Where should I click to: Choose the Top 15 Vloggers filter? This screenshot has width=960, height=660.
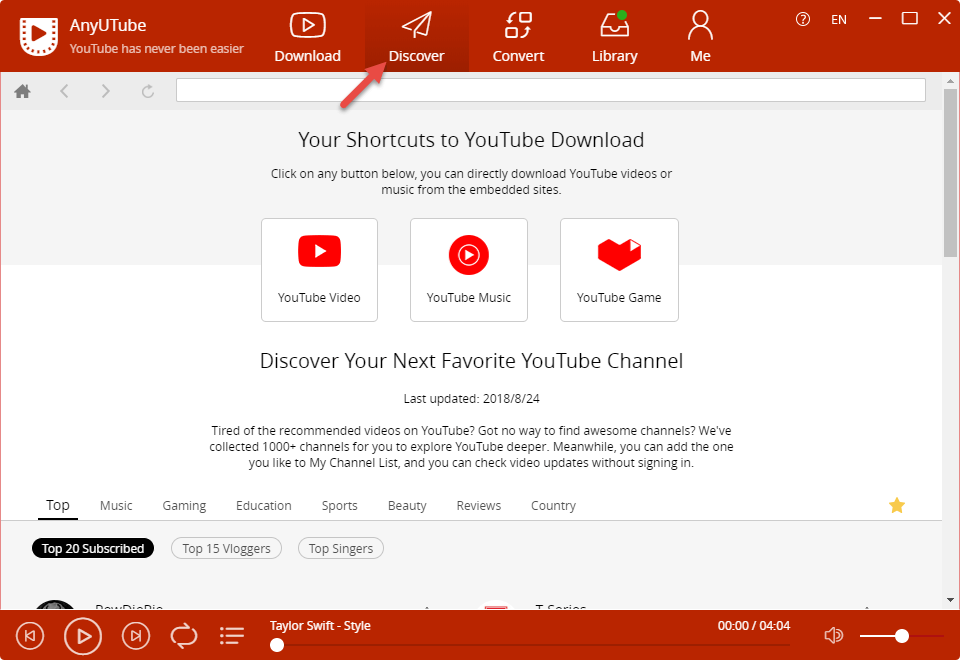[227, 549]
